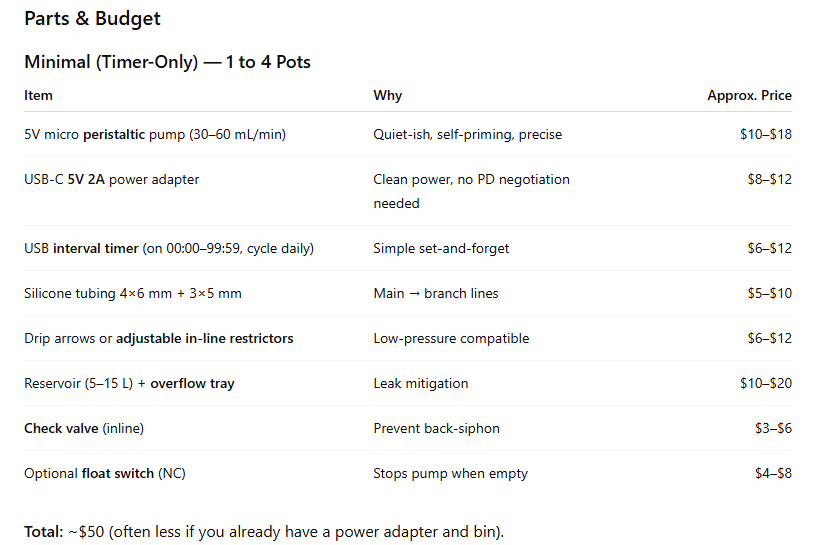Click 'Leak mitigation' reason text

pos(420,383)
